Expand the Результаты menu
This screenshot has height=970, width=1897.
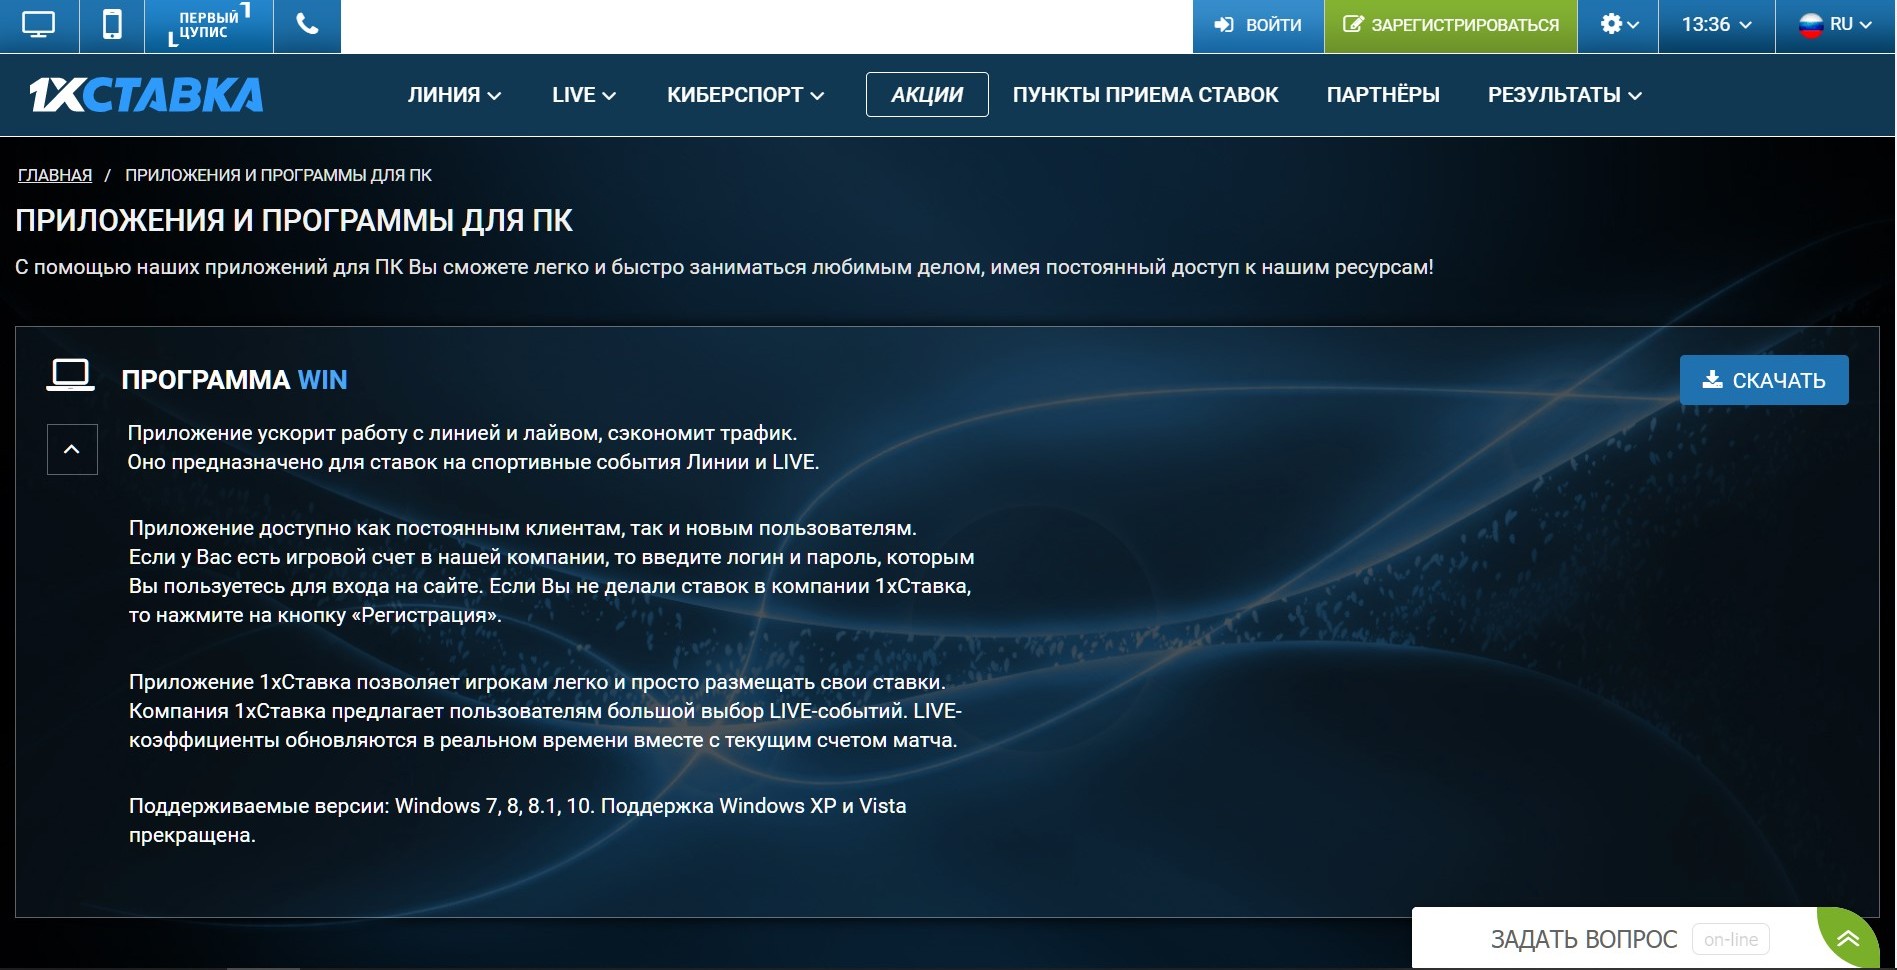tap(1565, 95)
